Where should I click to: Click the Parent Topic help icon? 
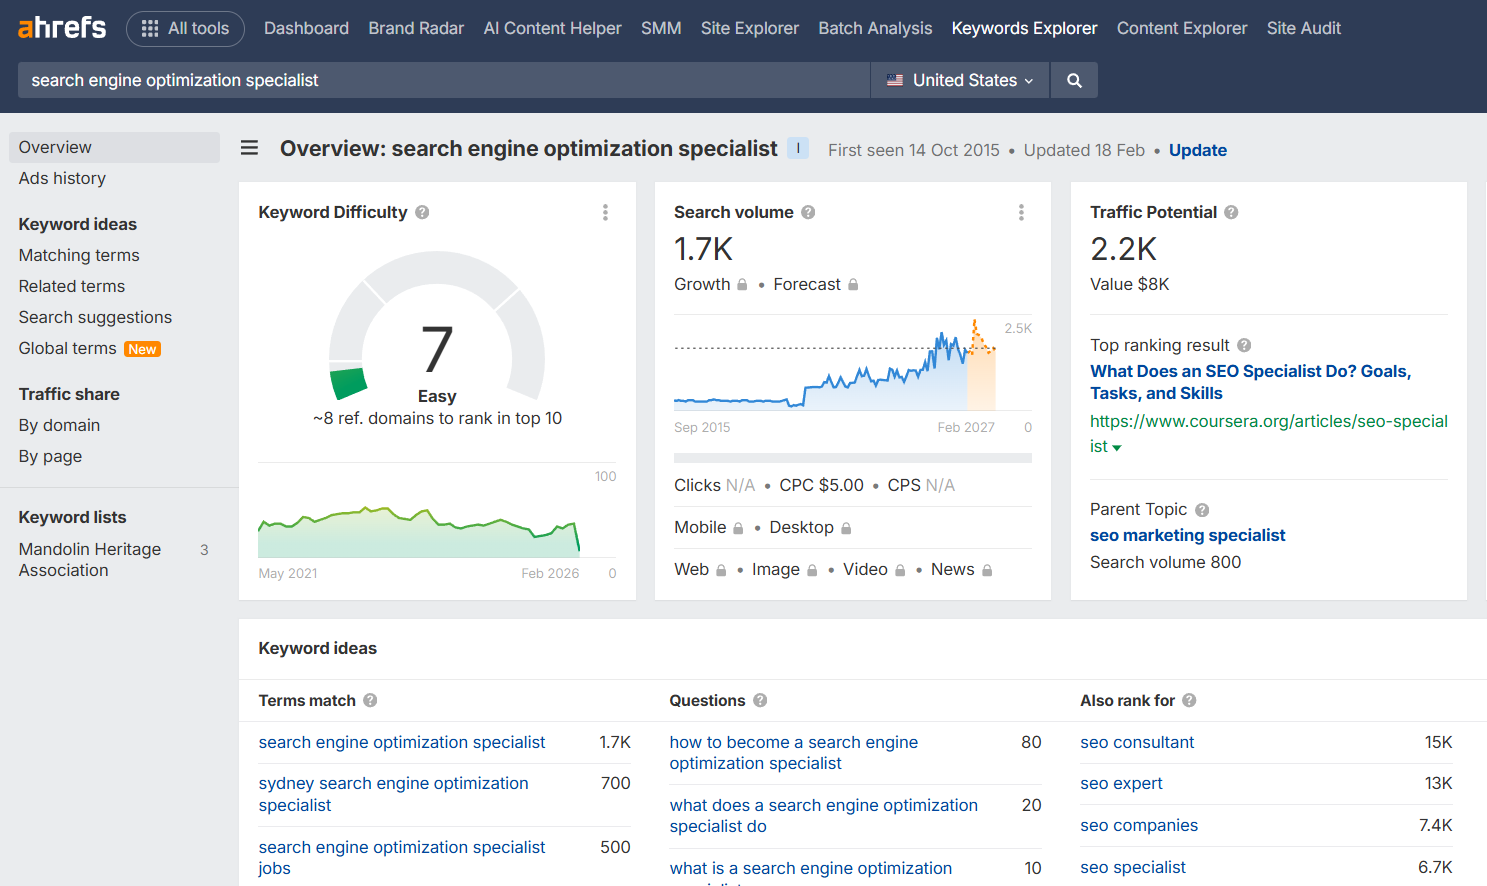click(x=1202, y=510)
